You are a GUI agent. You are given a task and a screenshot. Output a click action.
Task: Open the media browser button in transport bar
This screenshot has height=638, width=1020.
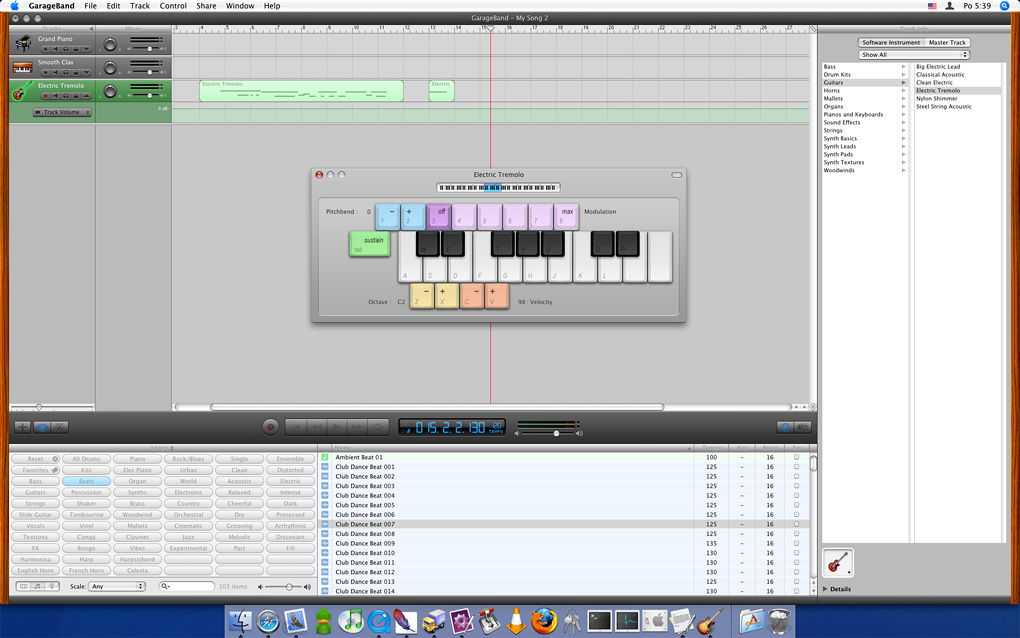803,427
